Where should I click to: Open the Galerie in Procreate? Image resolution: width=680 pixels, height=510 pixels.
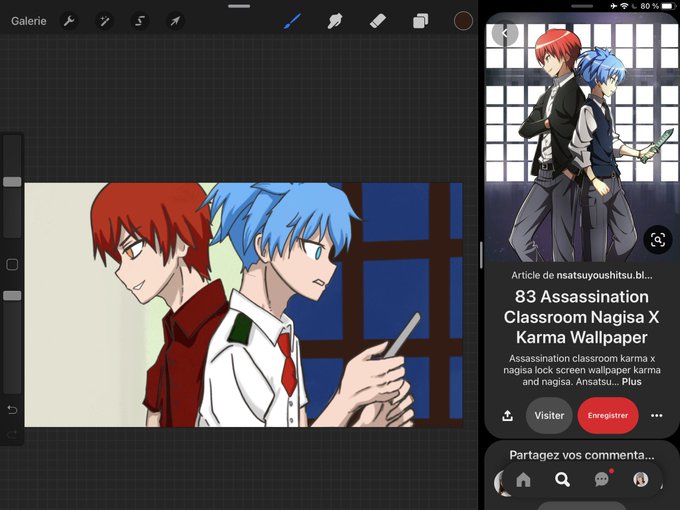tap(29, 21)
